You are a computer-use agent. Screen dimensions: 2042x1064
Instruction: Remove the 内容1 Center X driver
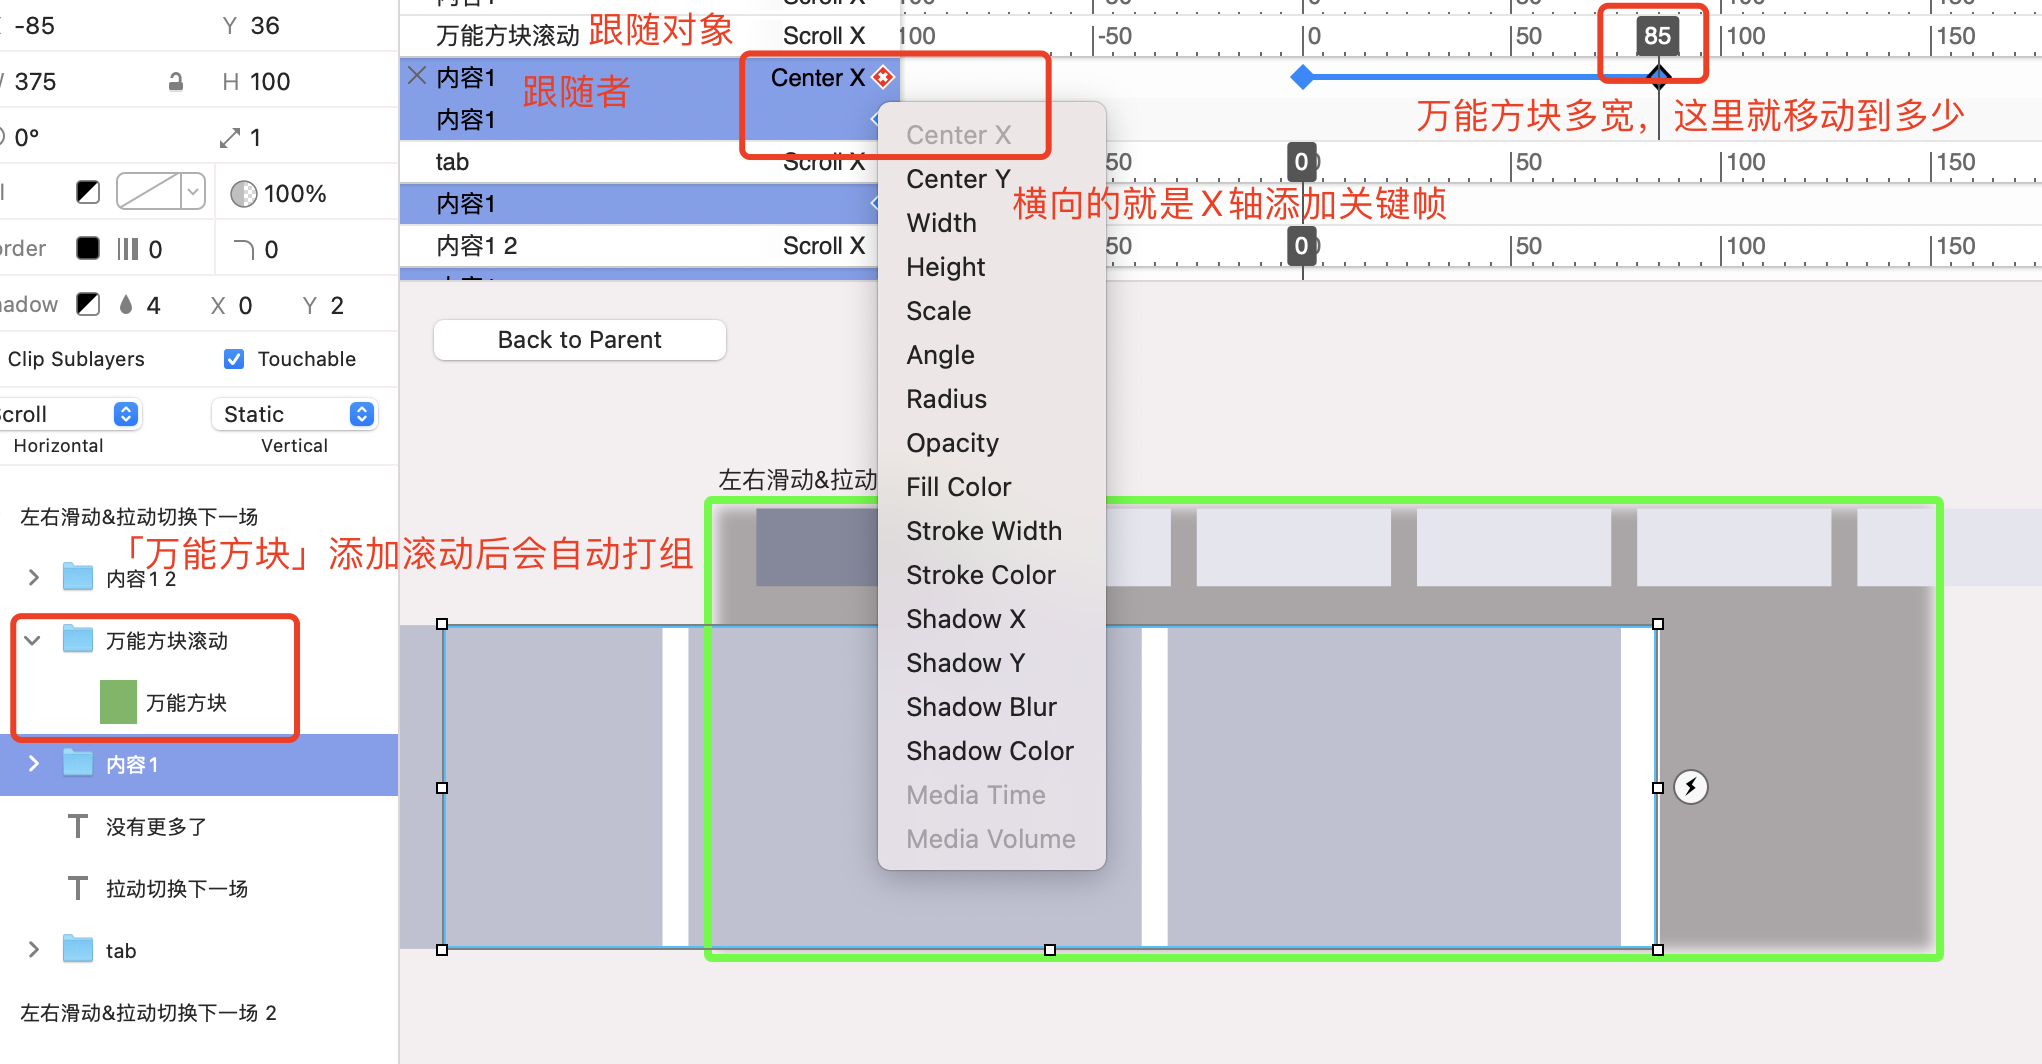[417, 76]
